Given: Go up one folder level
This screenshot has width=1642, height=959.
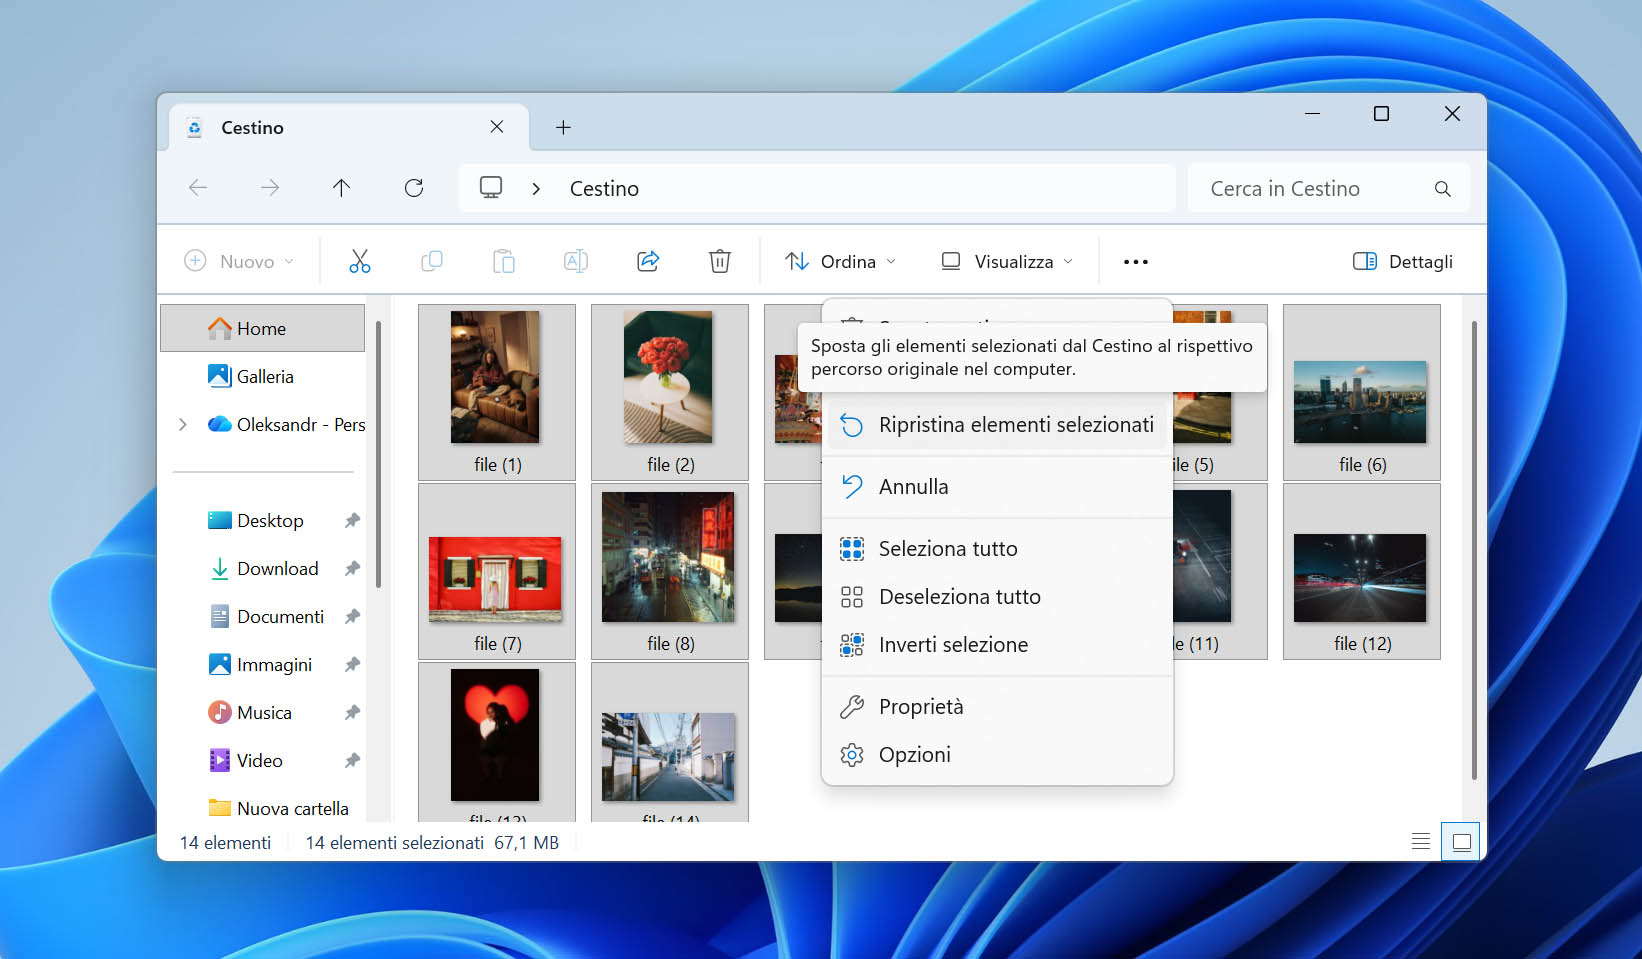Looking at the screenshot, I should [341, 187].
